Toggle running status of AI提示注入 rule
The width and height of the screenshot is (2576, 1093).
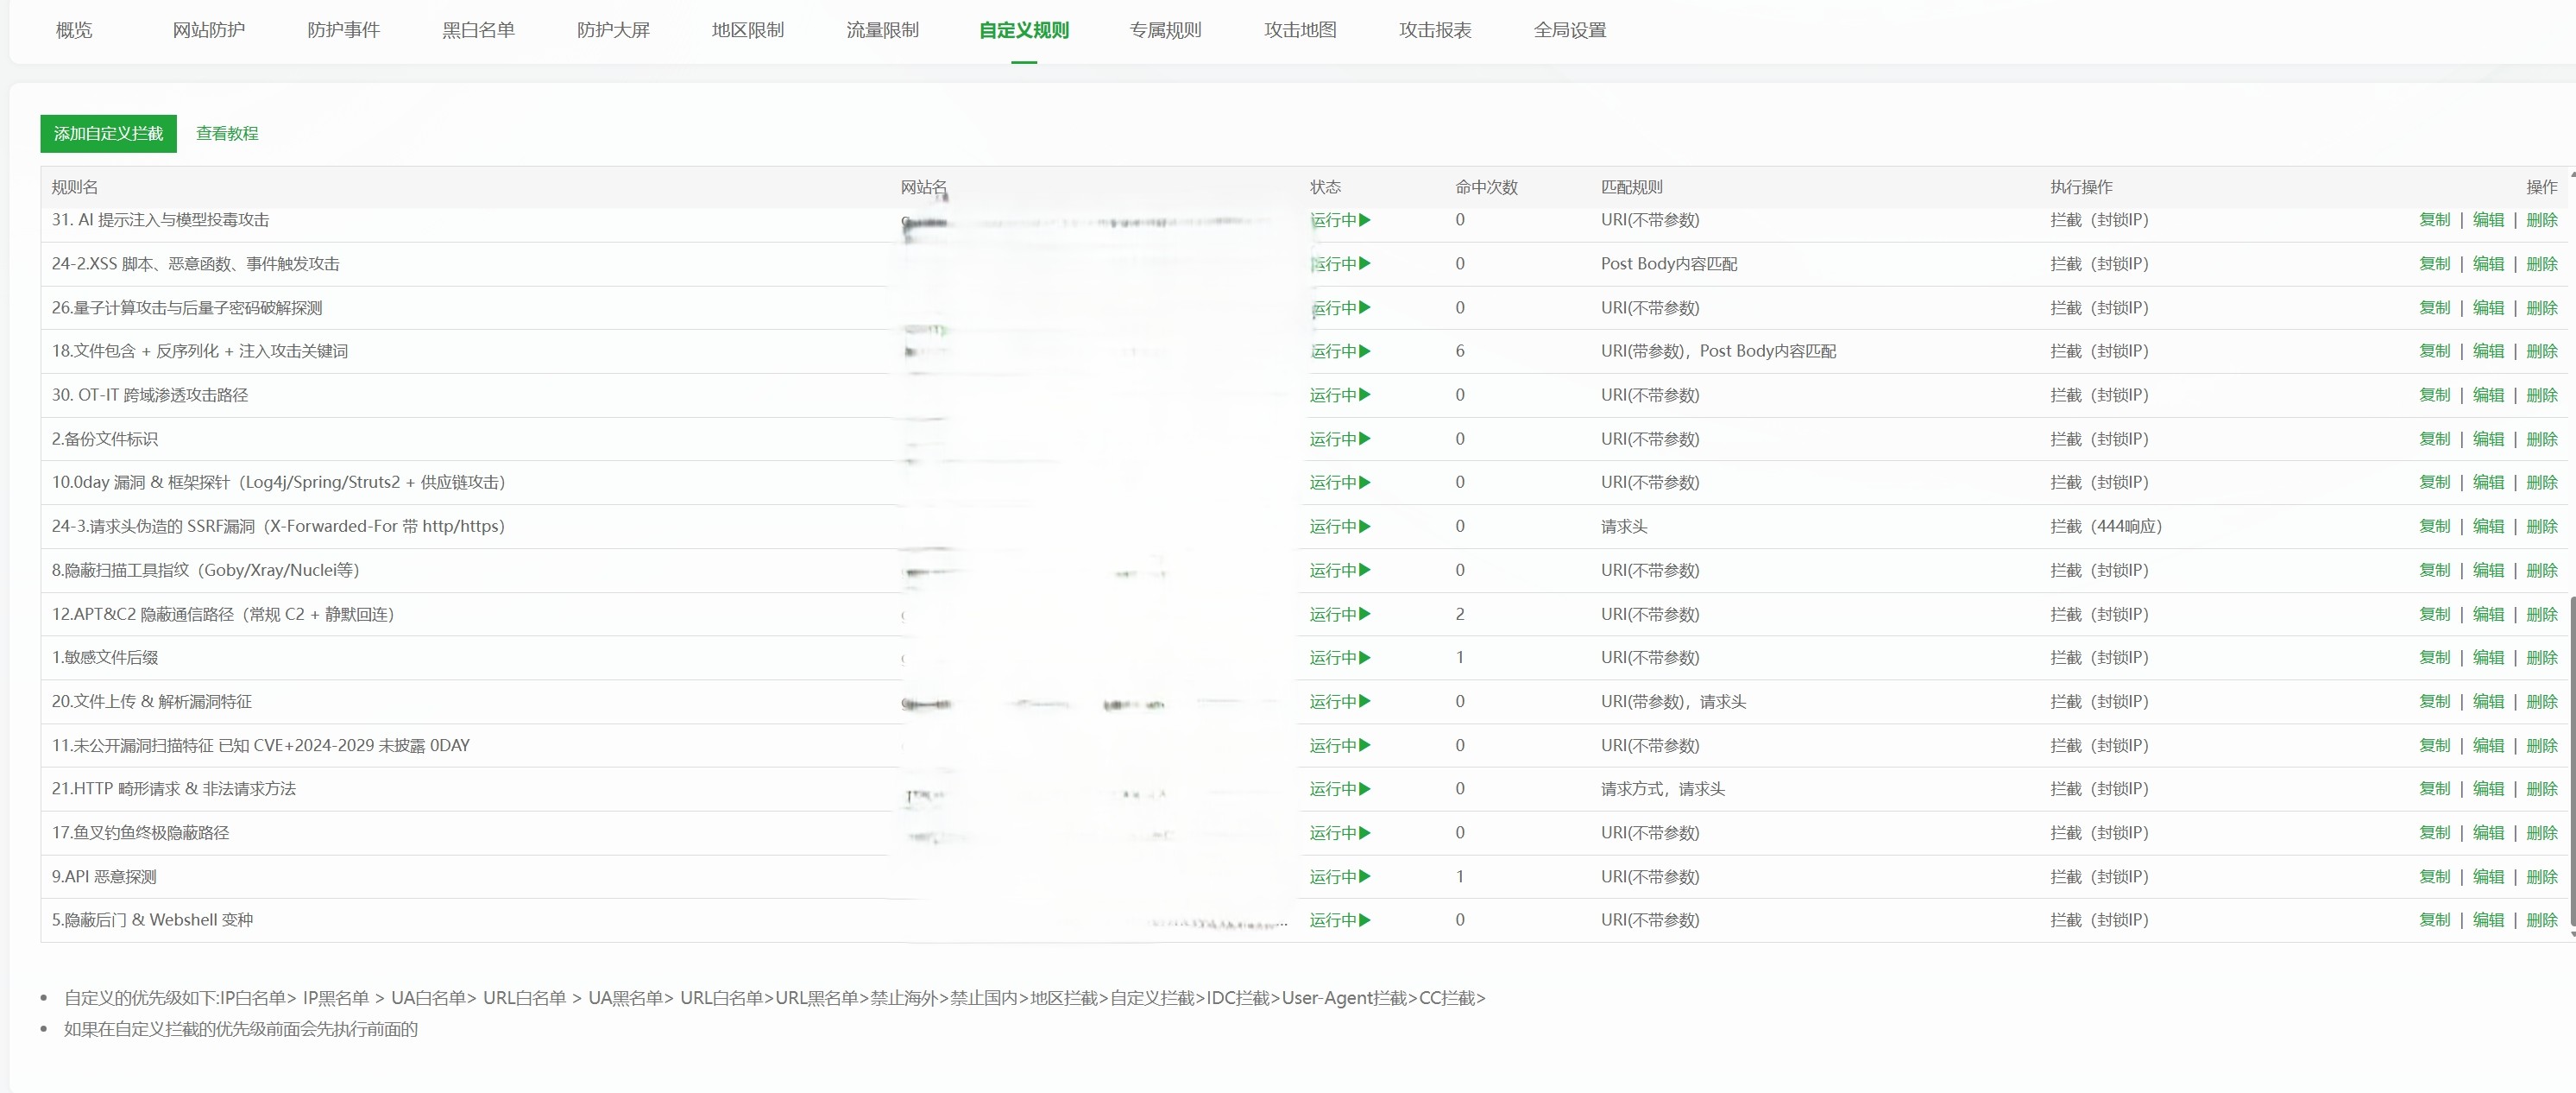[x=1365, y=220]
